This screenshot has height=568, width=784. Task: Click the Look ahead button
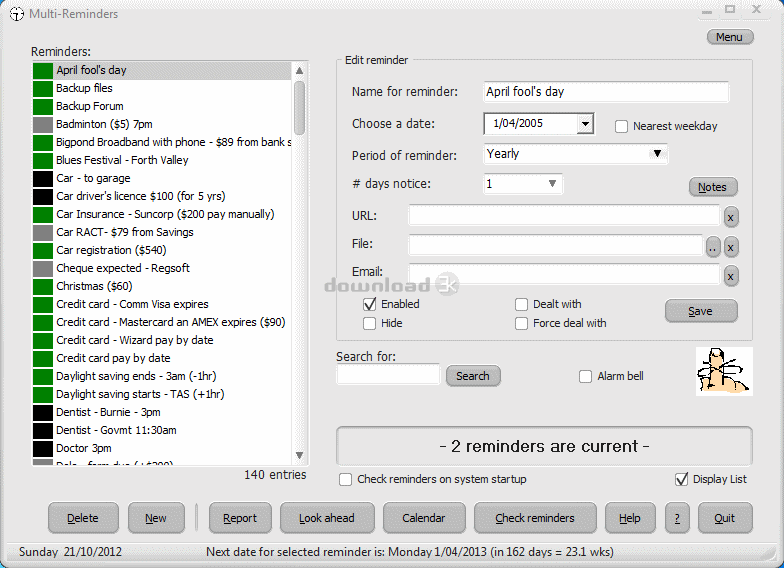coord(327,518)
